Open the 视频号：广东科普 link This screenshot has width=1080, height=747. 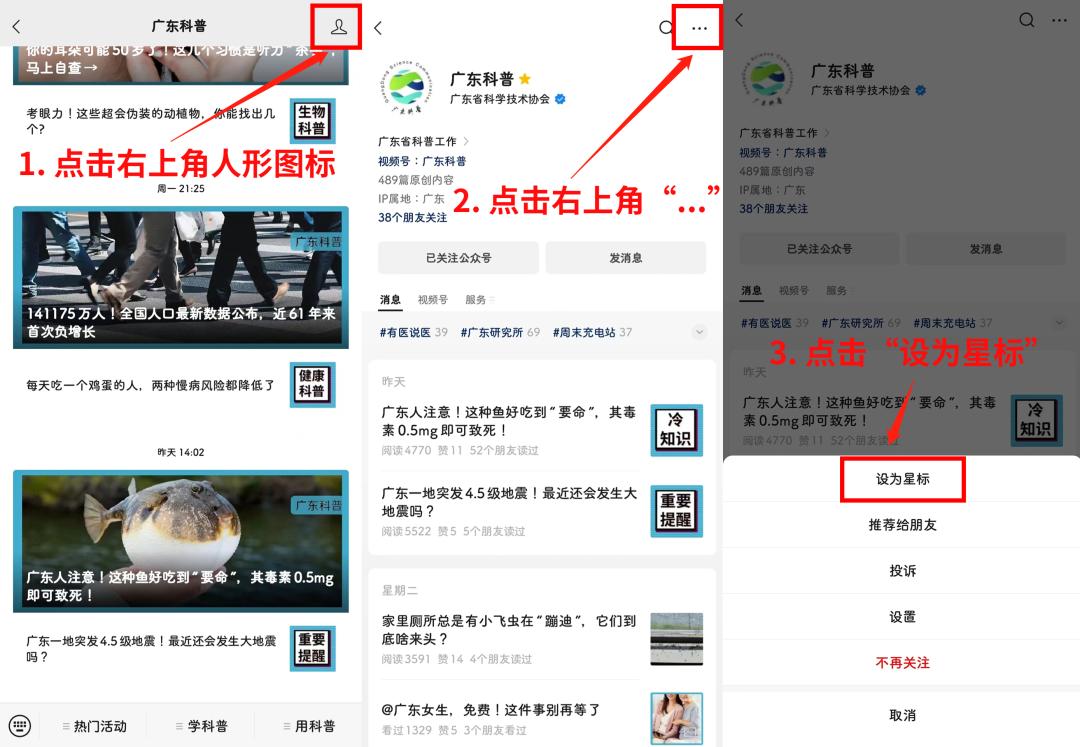coord(422,161)
